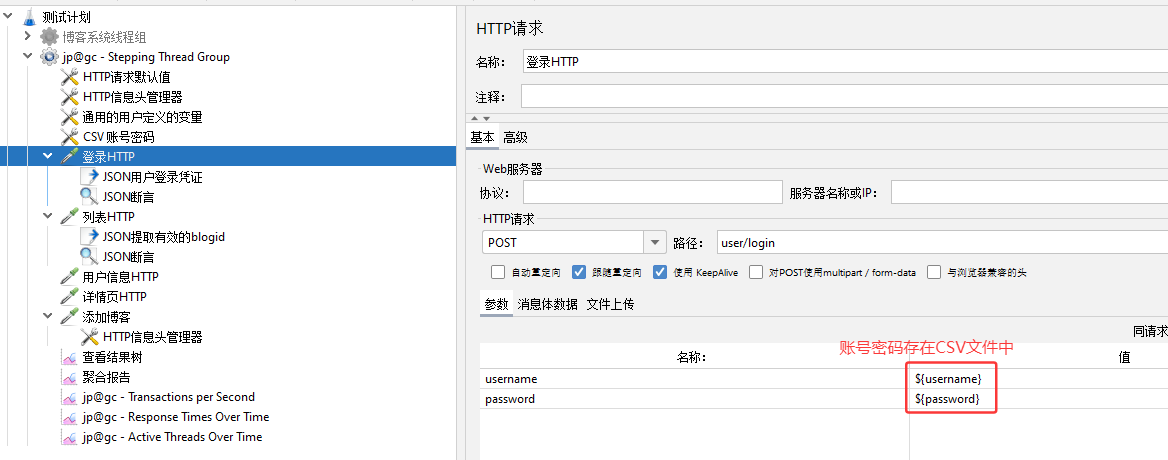
Task: Collapse the 添加博客 tree node
Action: [x=48, y=316]
